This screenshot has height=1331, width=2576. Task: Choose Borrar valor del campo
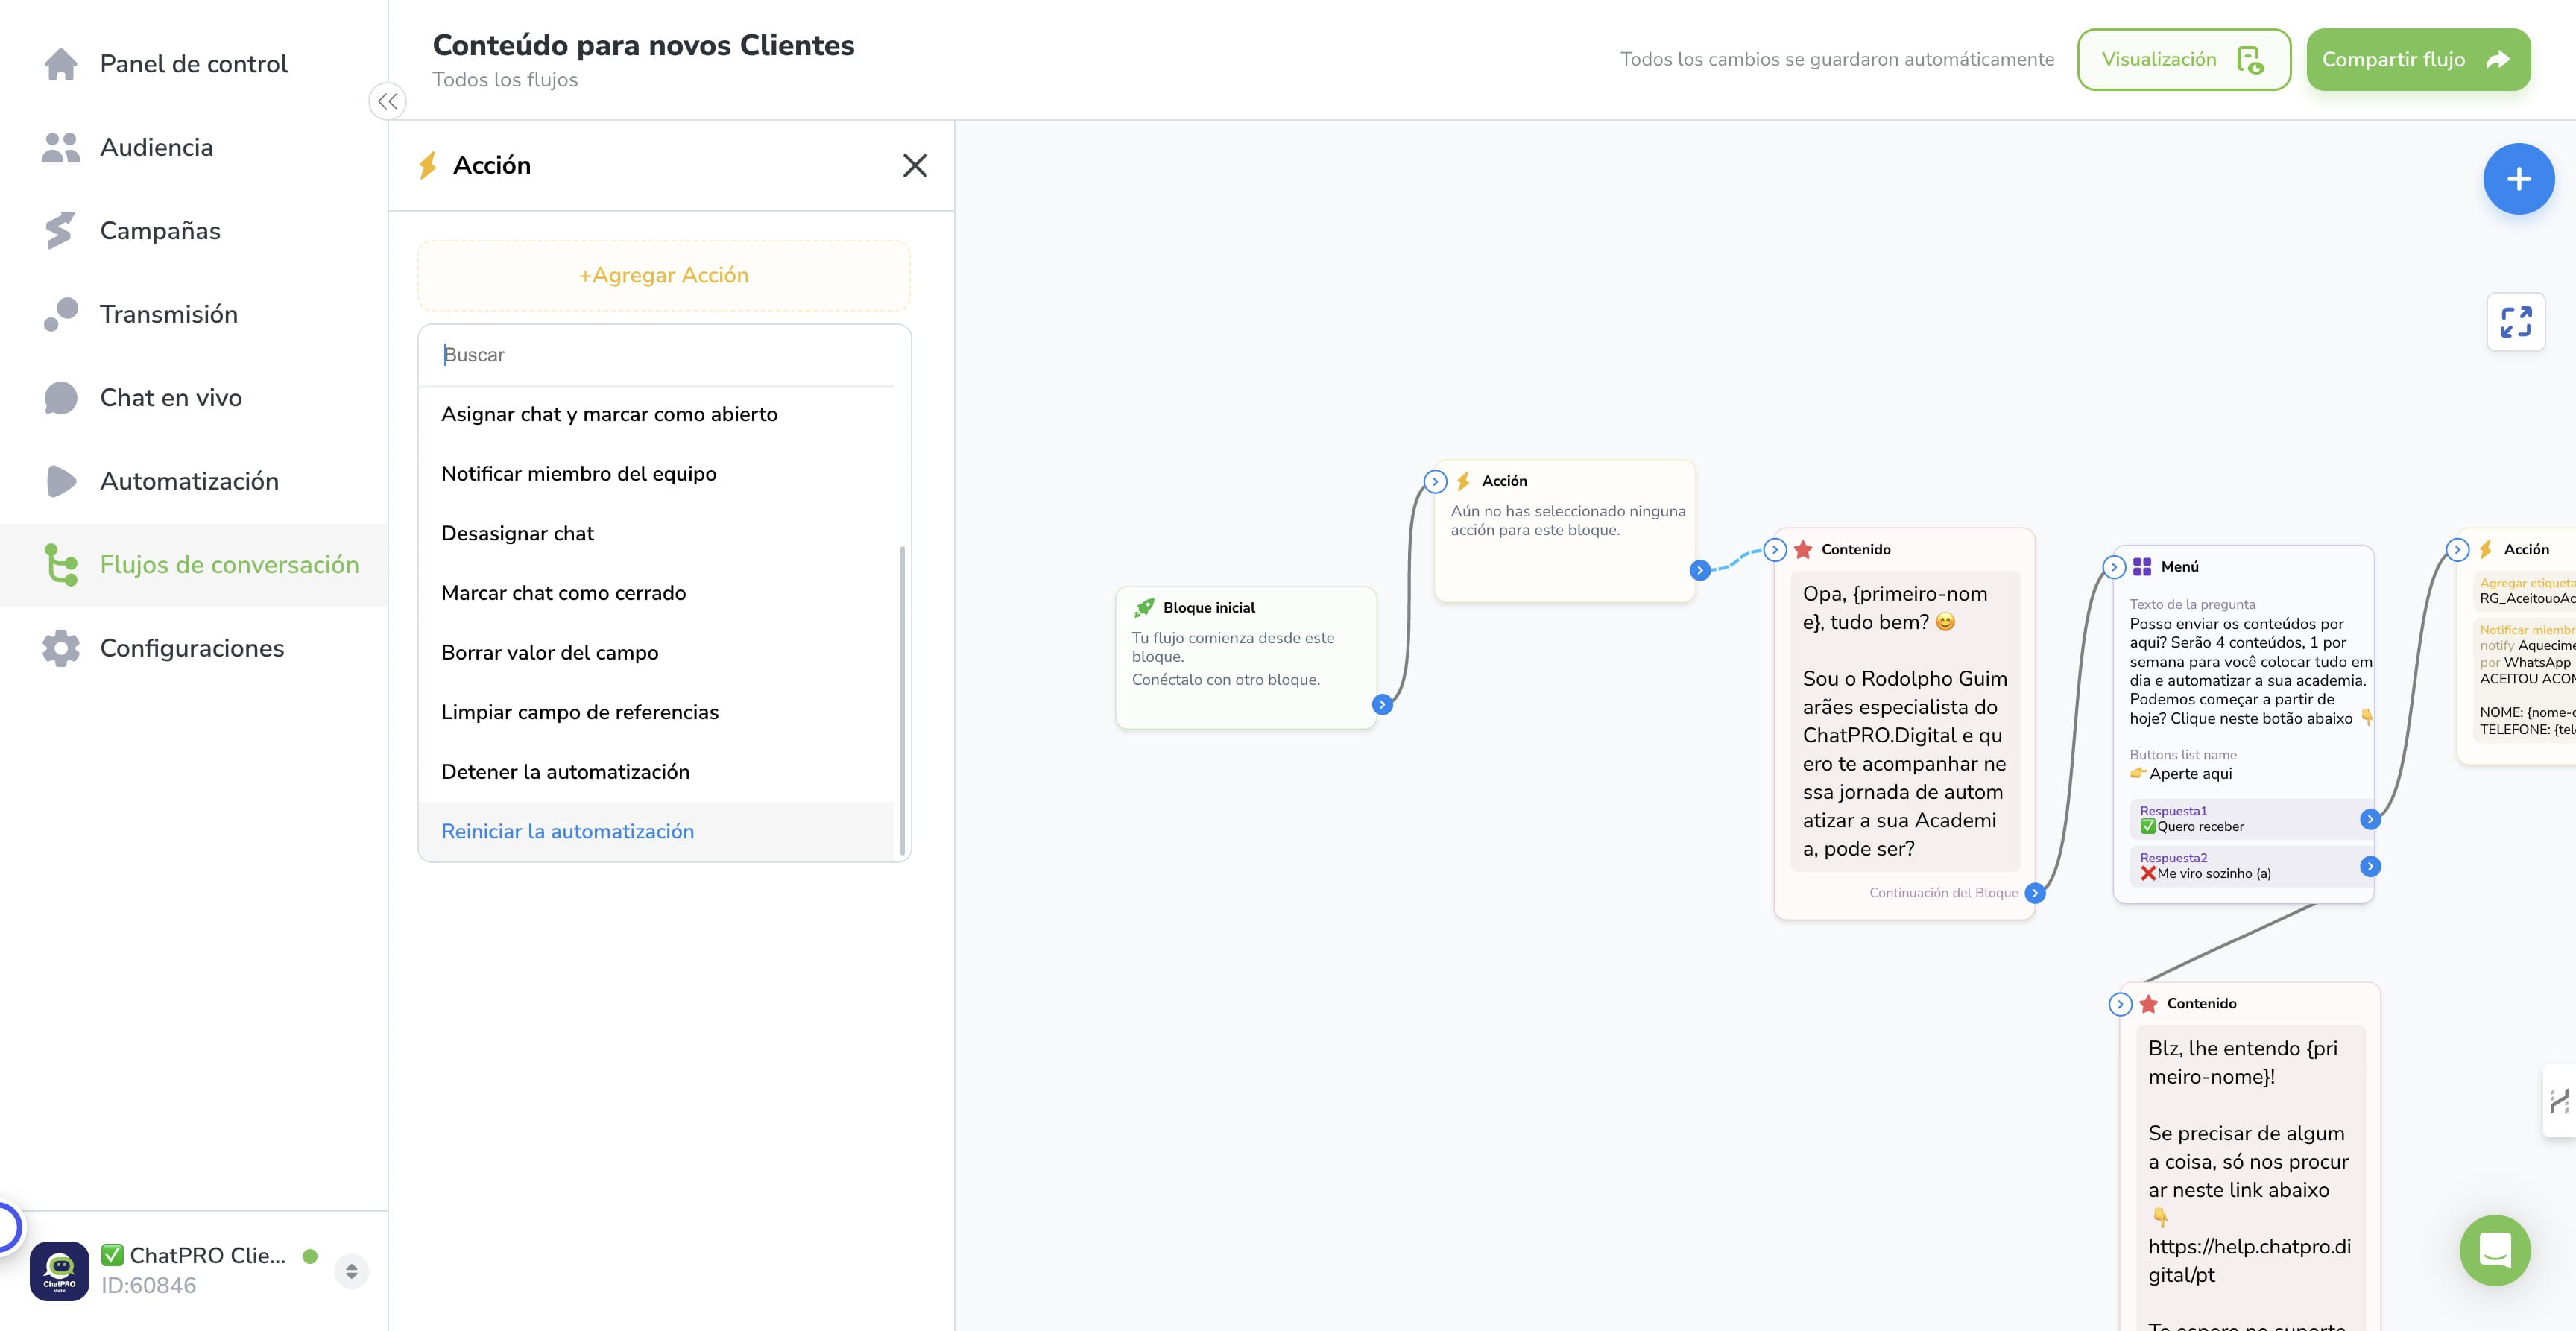coord(656,652)
